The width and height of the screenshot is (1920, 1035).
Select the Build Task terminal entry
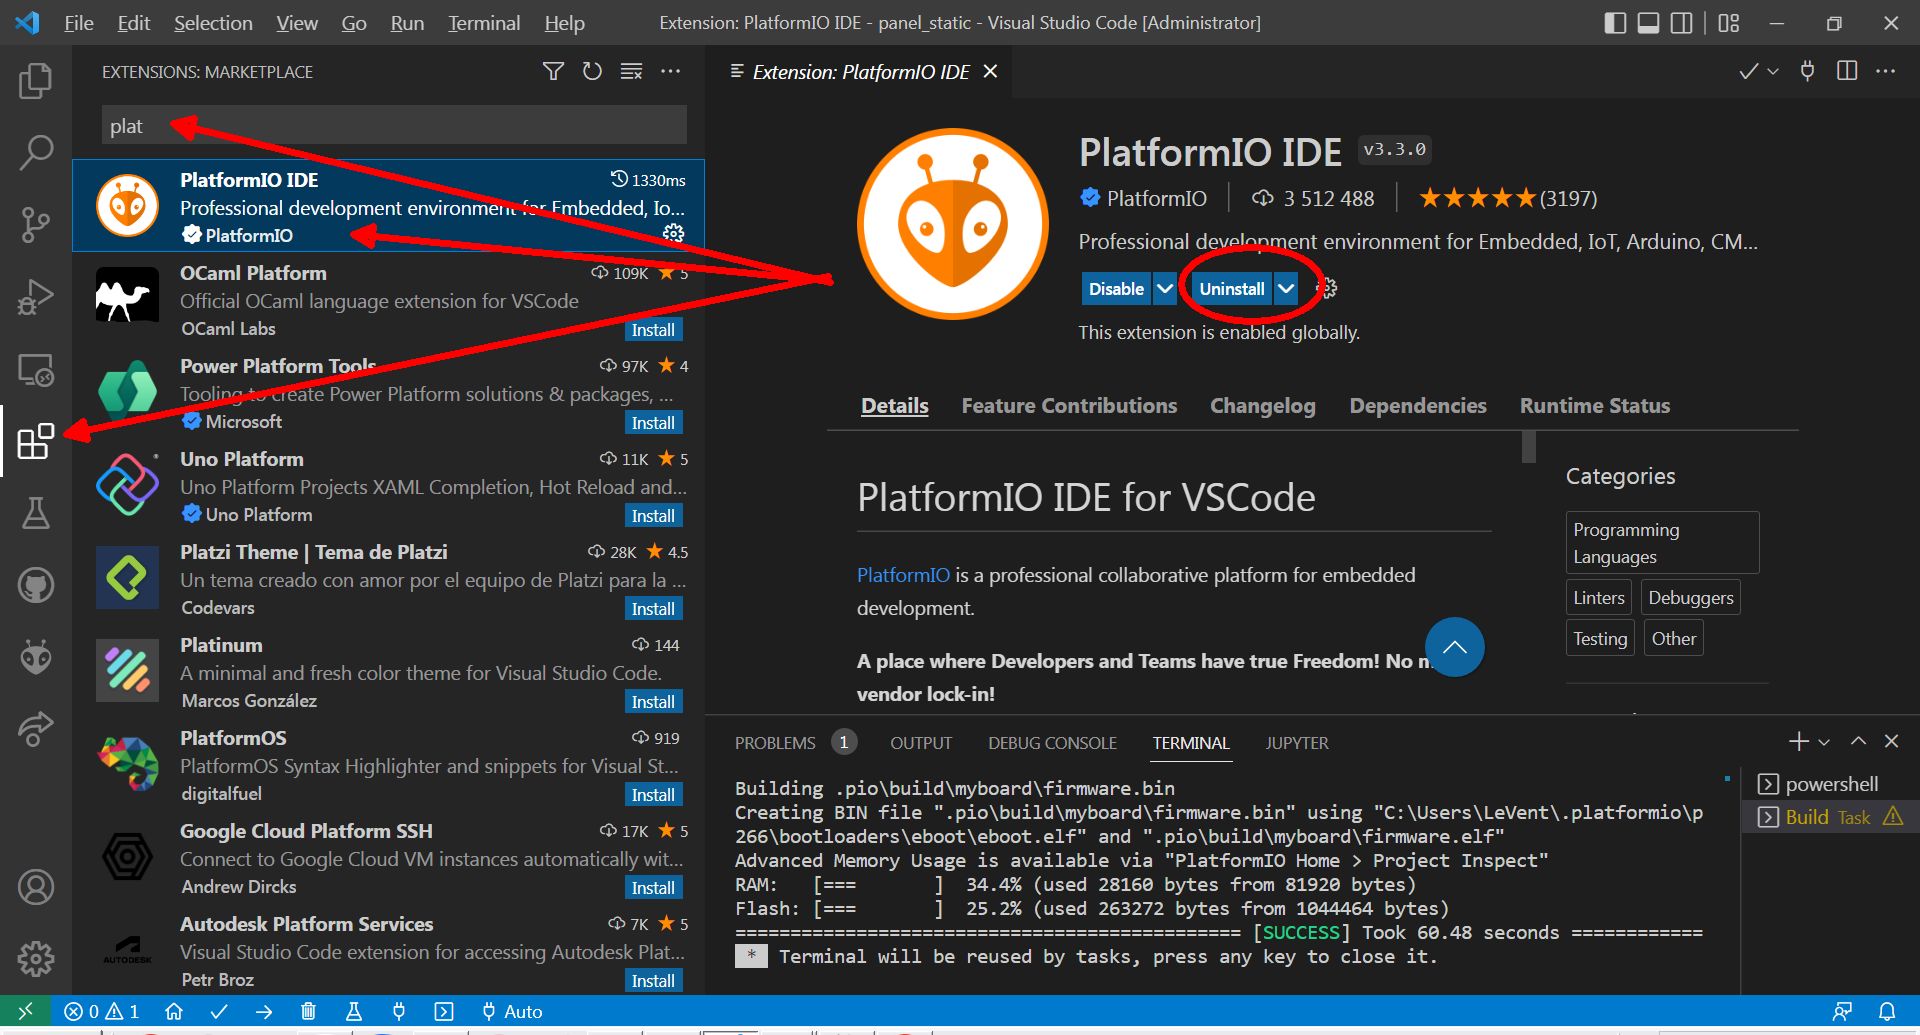(1830, 817)
